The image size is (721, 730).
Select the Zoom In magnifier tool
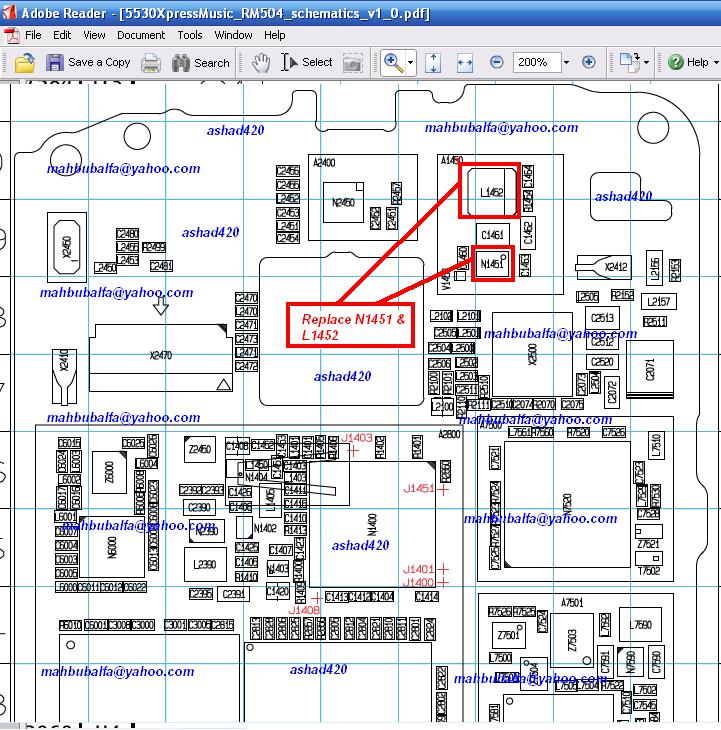coord(393,62)
